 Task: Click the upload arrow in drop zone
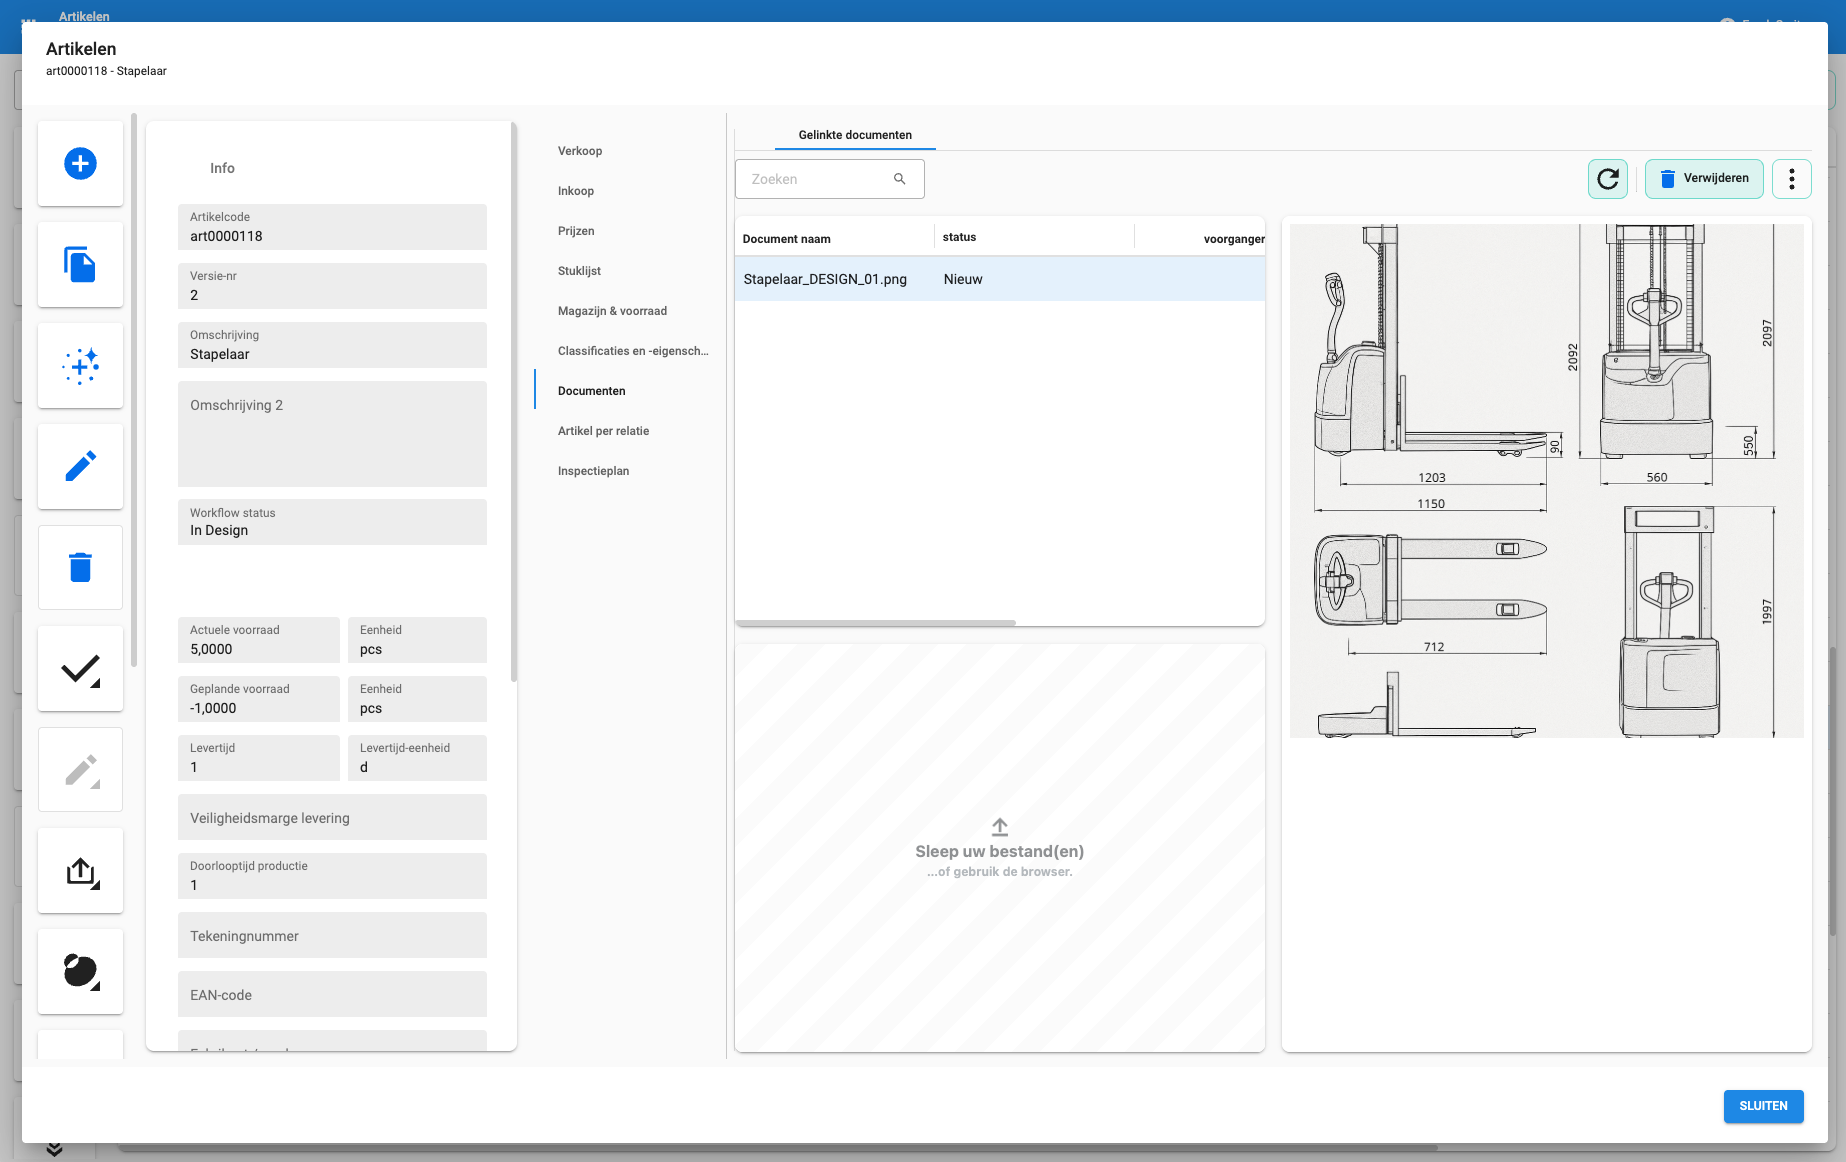(x=1000, y=827)
